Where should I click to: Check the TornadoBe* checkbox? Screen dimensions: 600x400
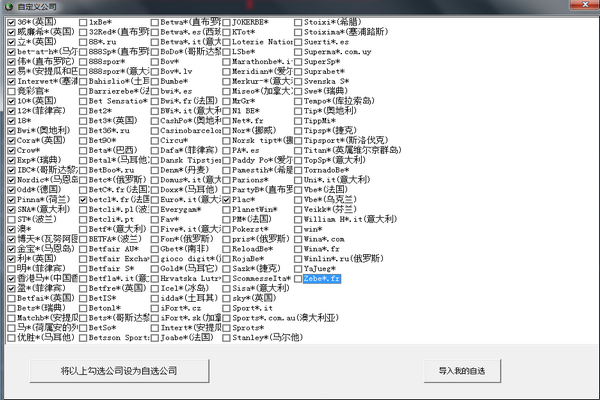point(298,170)
